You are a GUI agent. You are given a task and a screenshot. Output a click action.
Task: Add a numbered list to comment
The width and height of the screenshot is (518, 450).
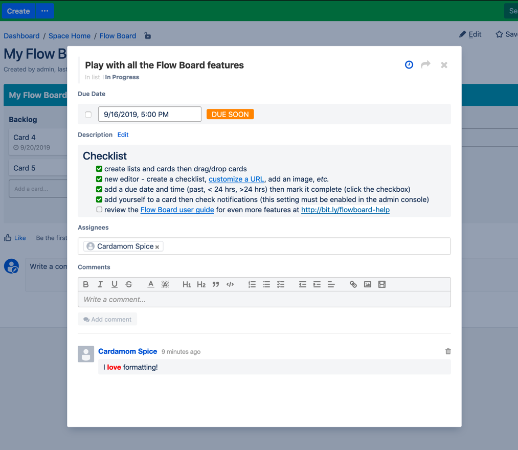252,284
